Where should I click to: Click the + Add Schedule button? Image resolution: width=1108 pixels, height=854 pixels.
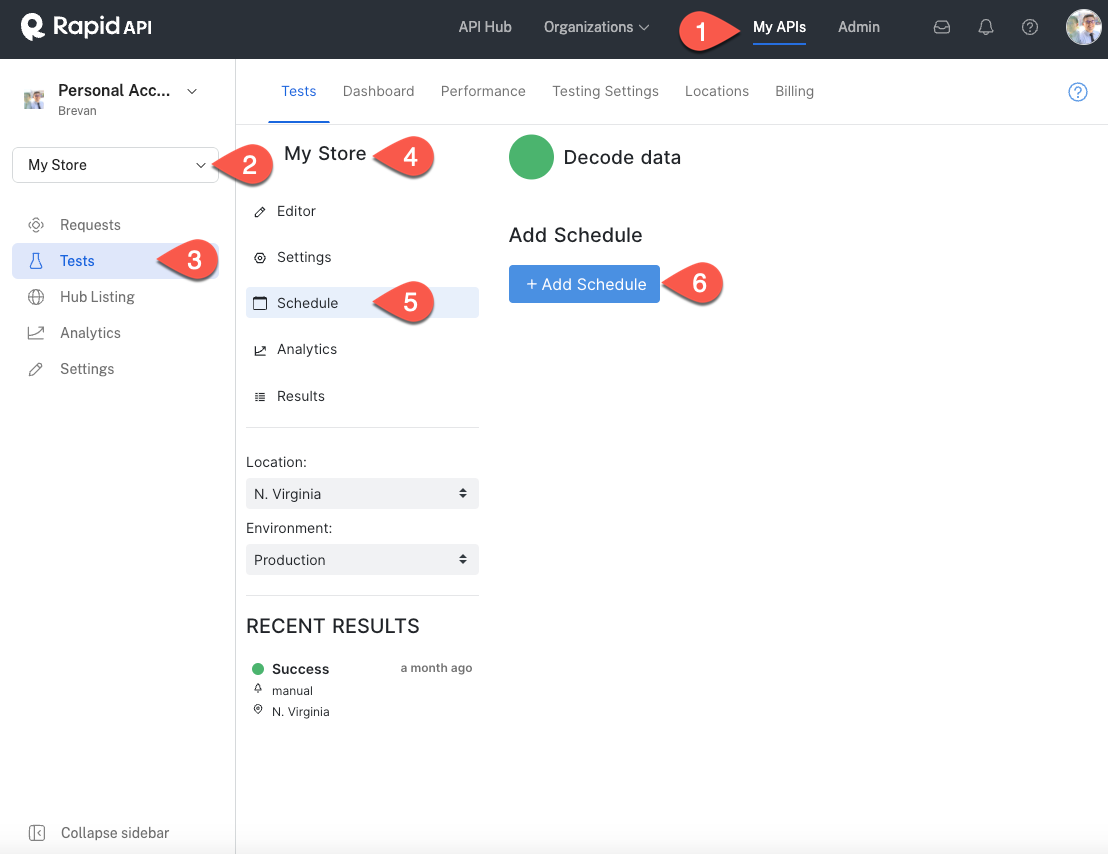[584, 284]
